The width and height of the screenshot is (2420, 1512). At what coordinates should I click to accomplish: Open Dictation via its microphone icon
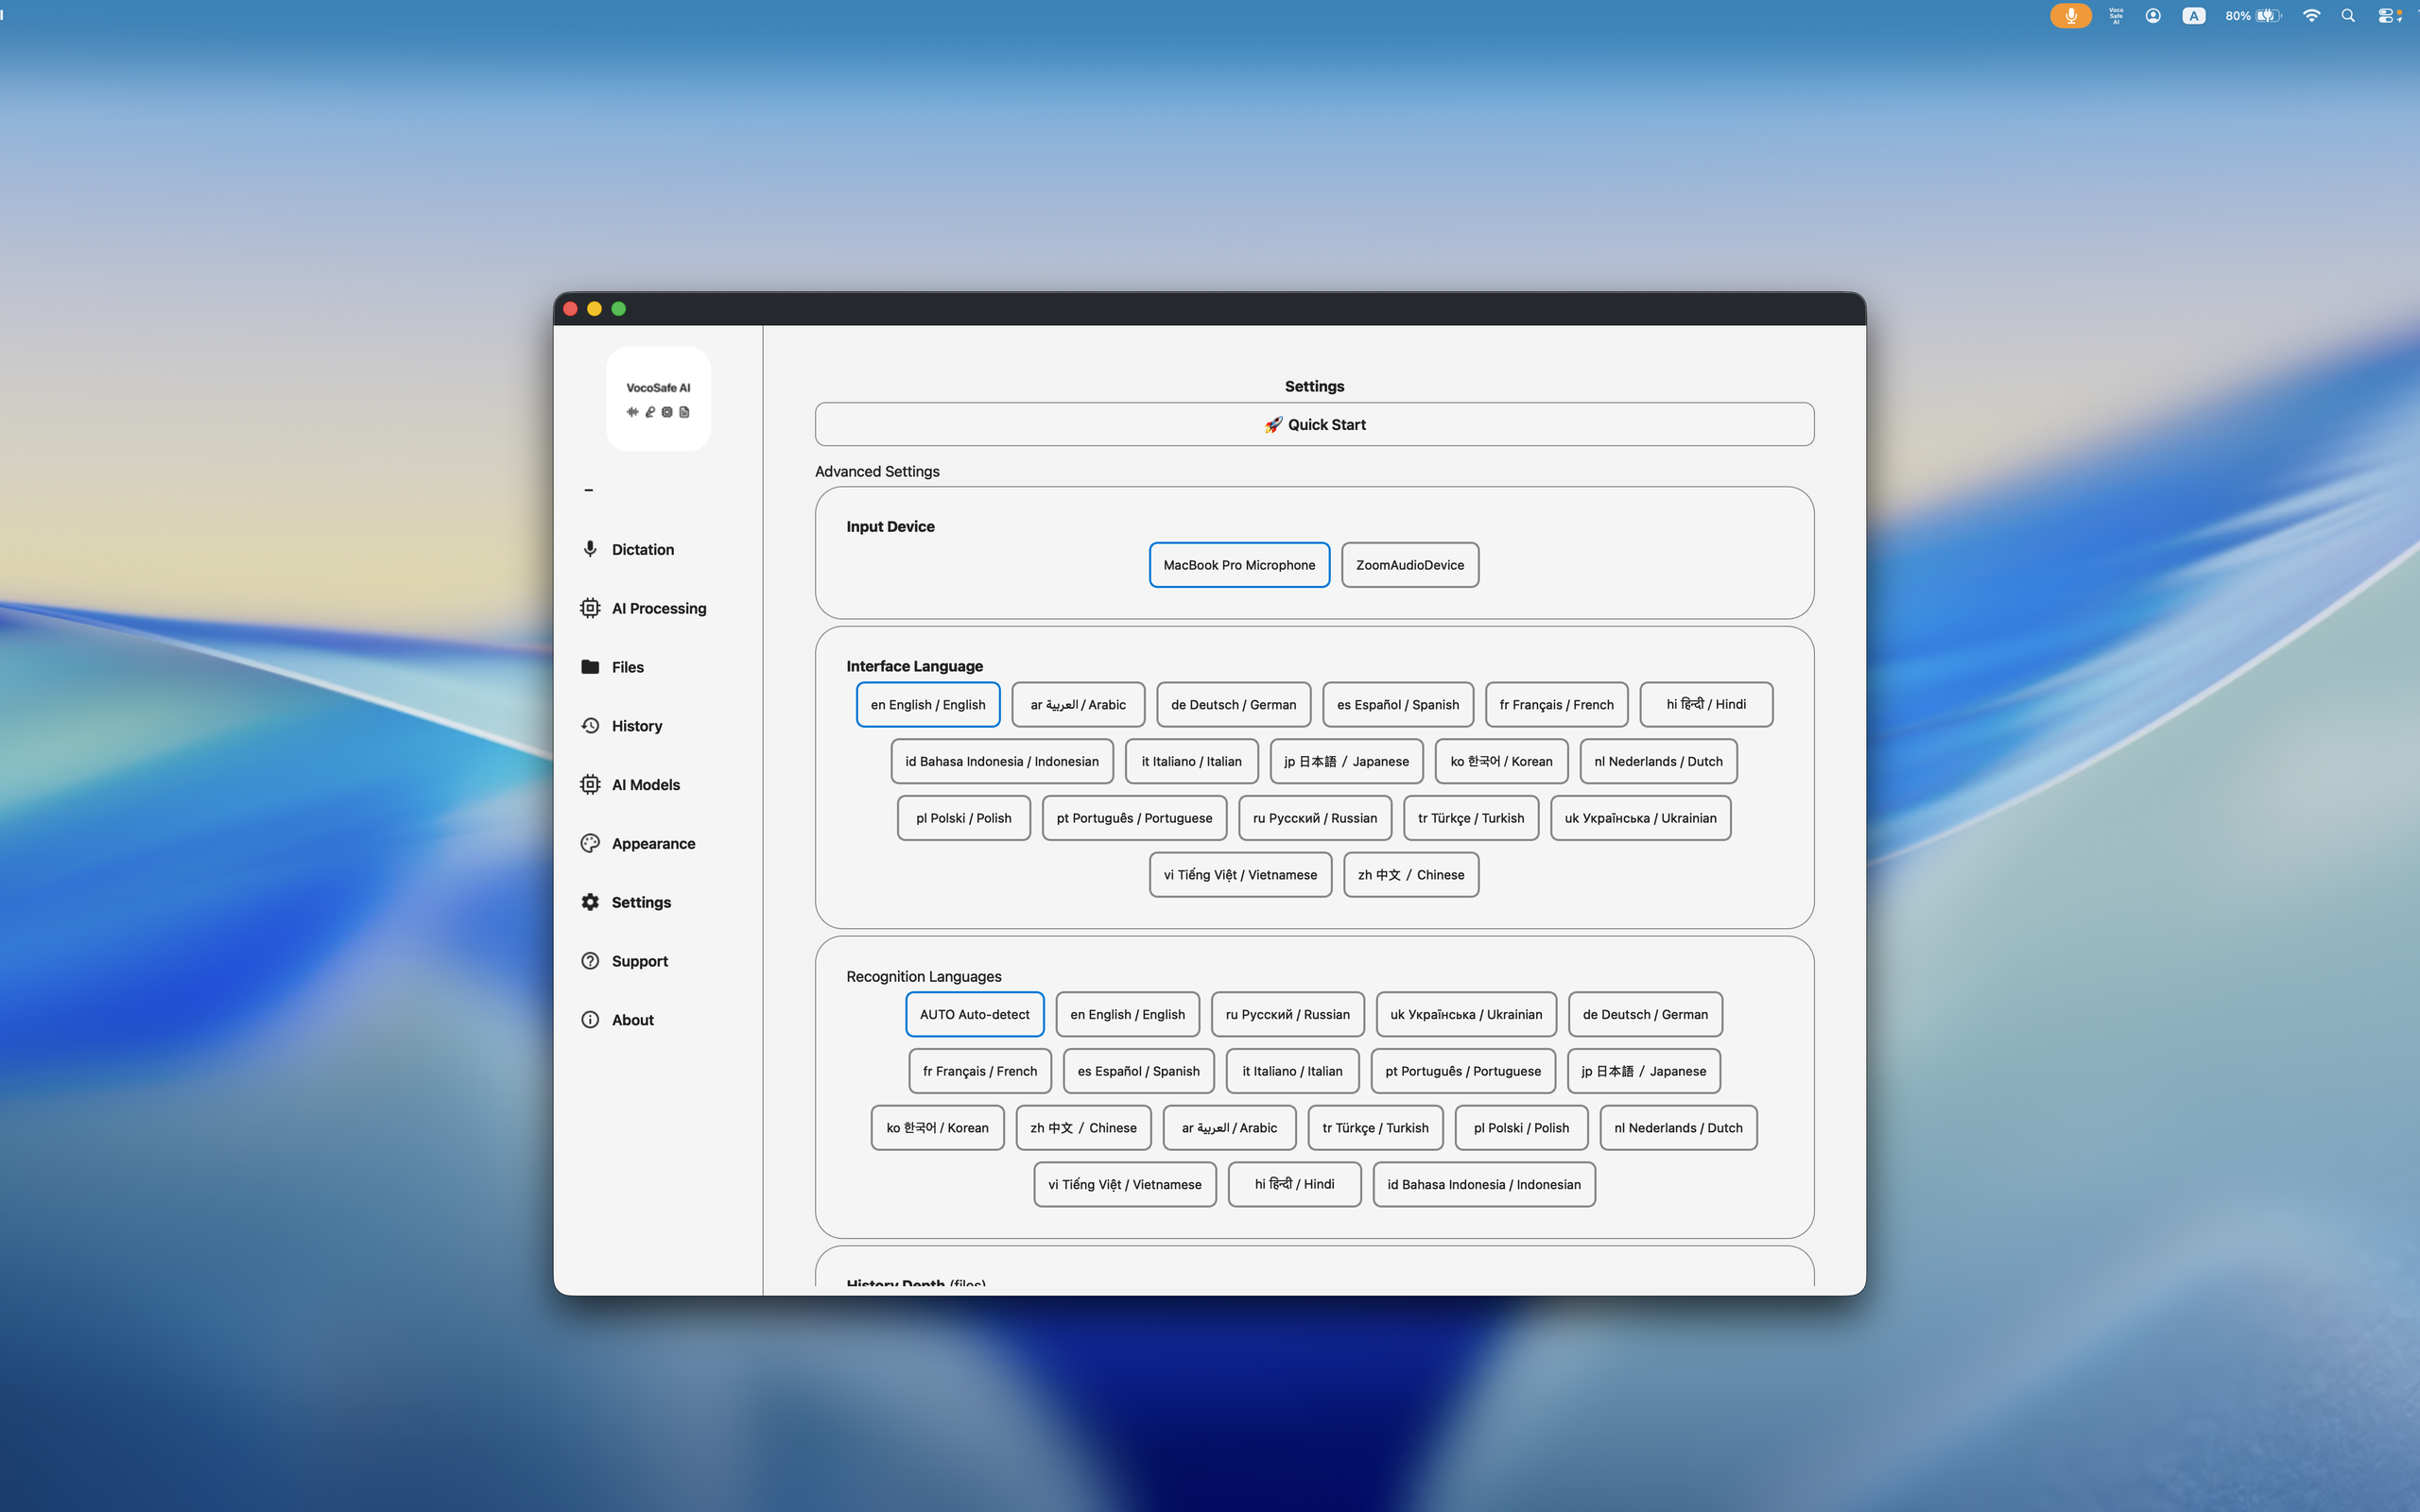coord(590,549)
